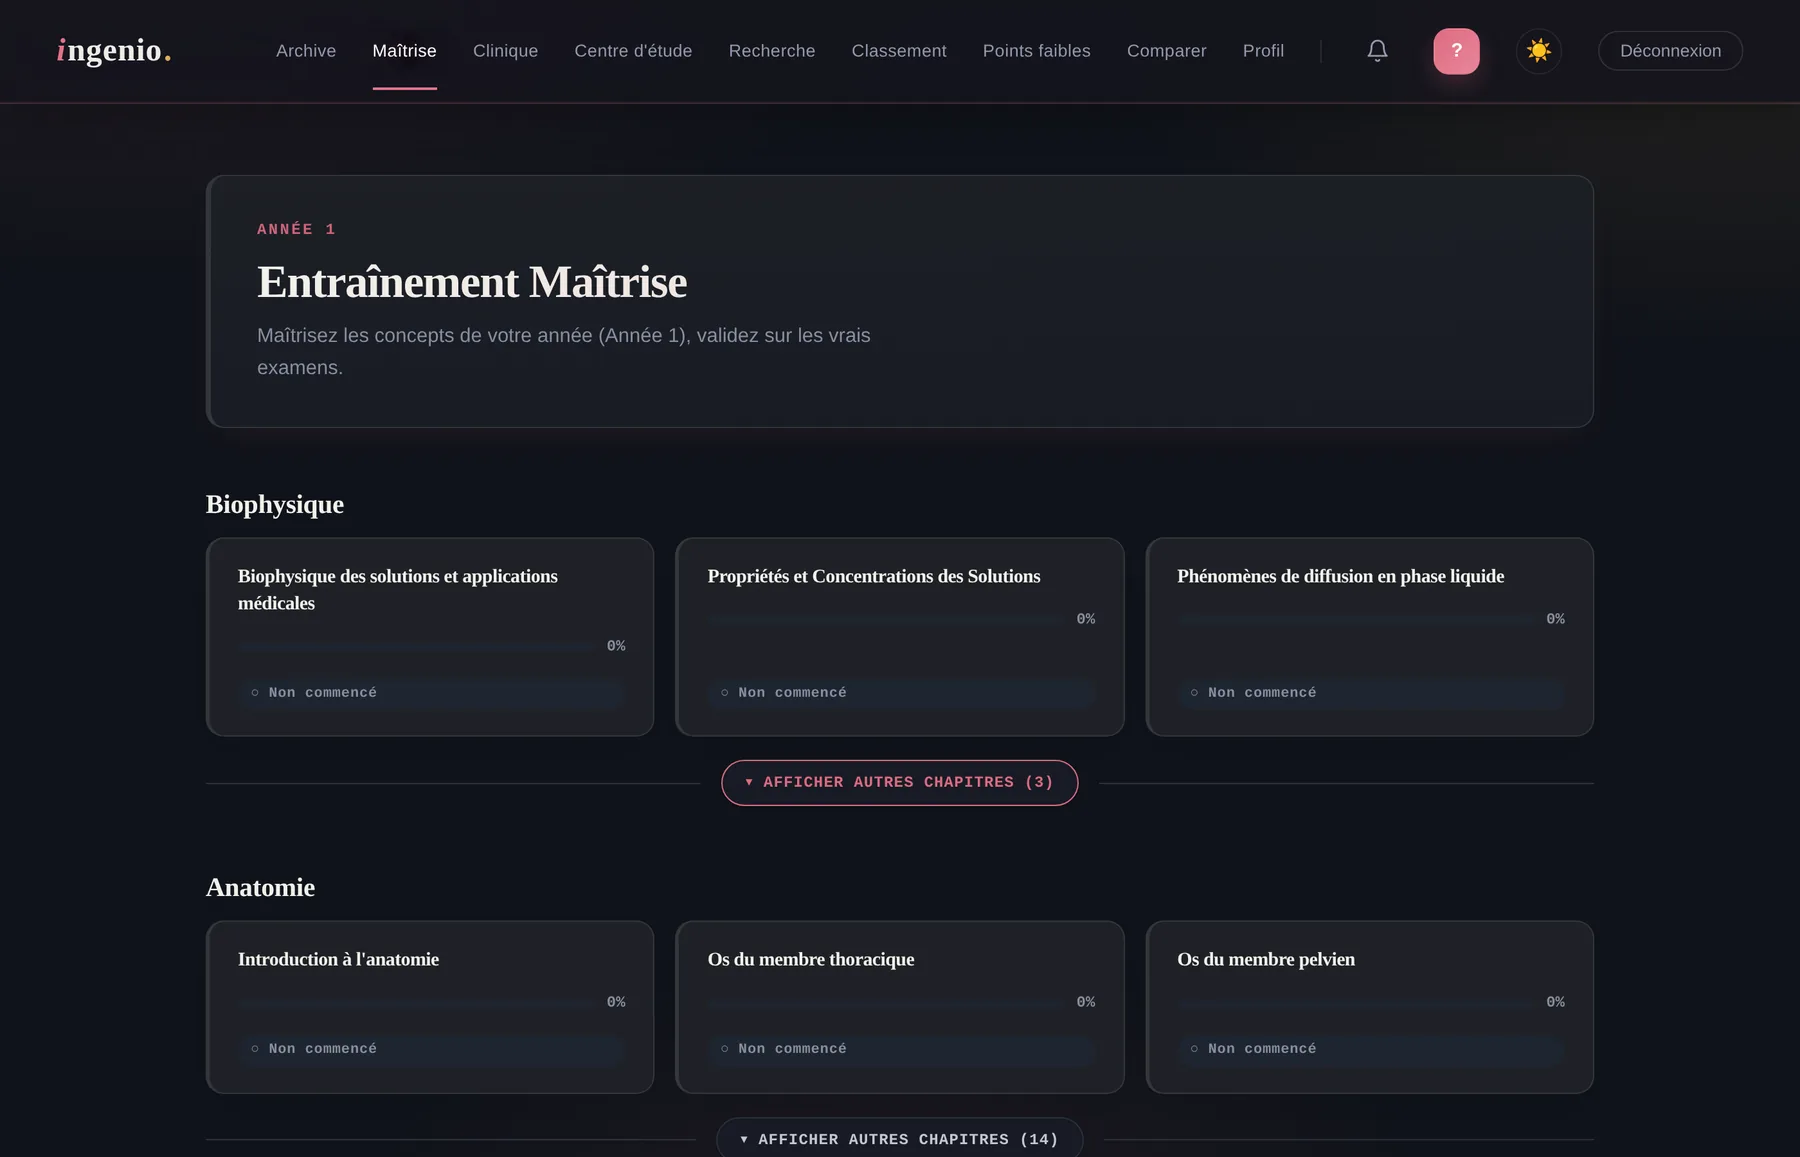Open Os du membre thoracique chapter
The height and width of the screenshot is (1157, 1800).
[900, 1007]
